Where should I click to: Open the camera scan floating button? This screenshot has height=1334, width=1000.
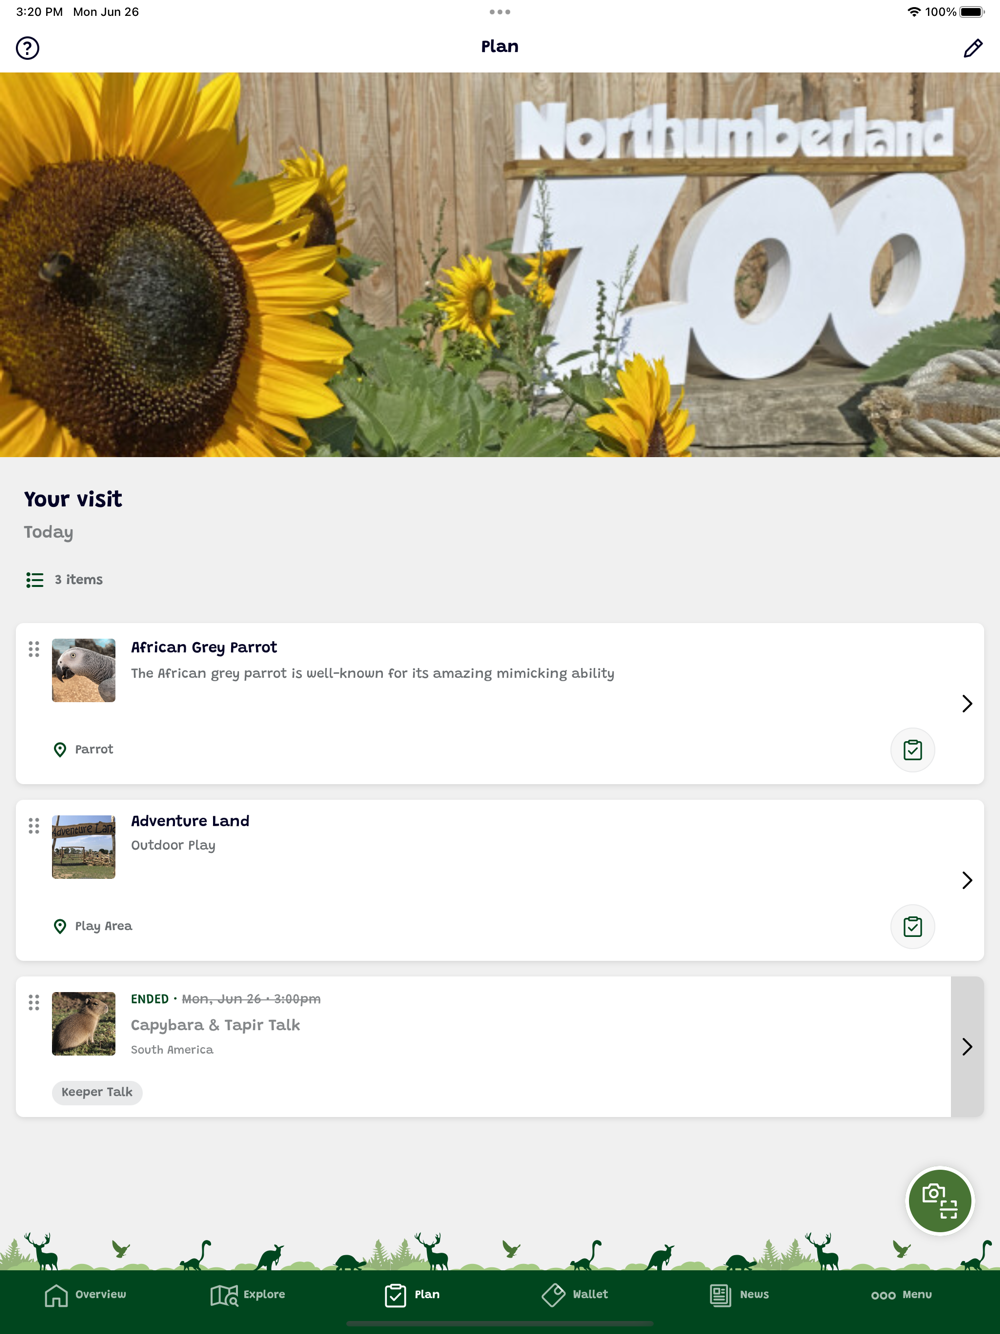coord(940,1201)
